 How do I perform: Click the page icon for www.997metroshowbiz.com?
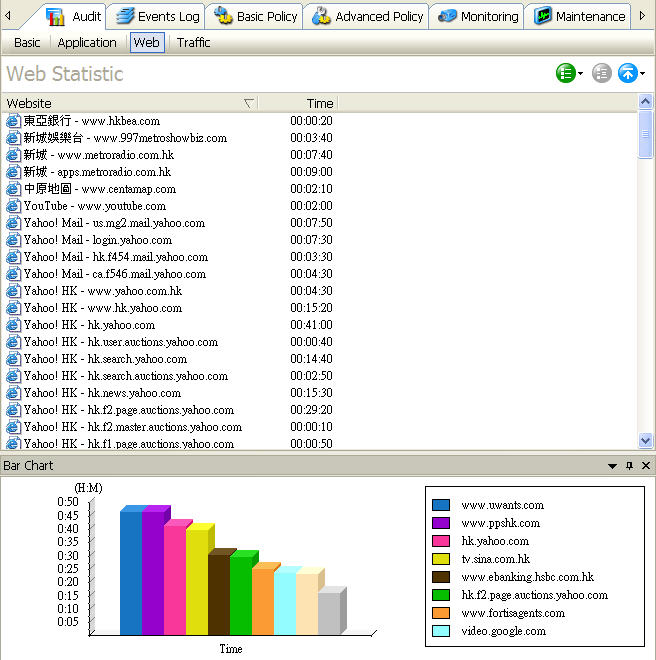(13, 138)
